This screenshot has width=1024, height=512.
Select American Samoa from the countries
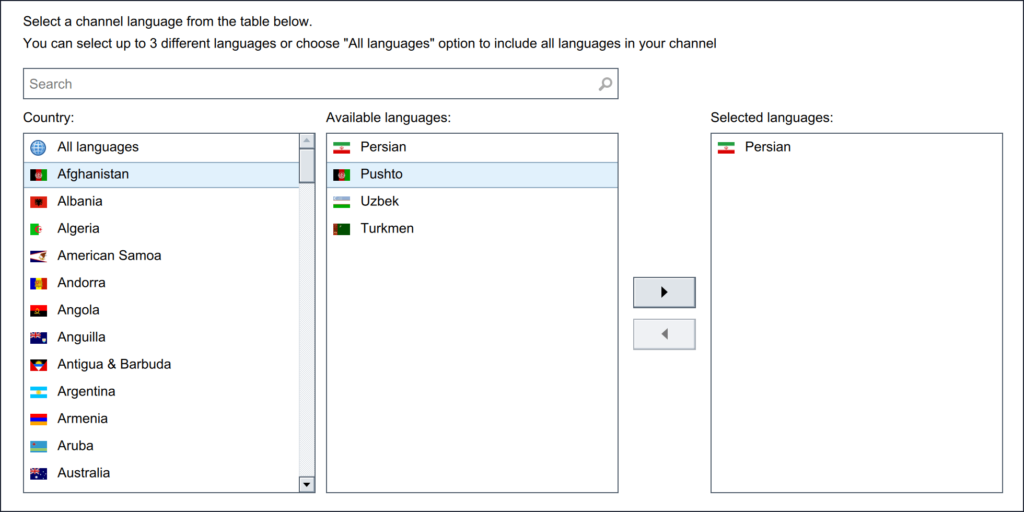tap(109, 255)
